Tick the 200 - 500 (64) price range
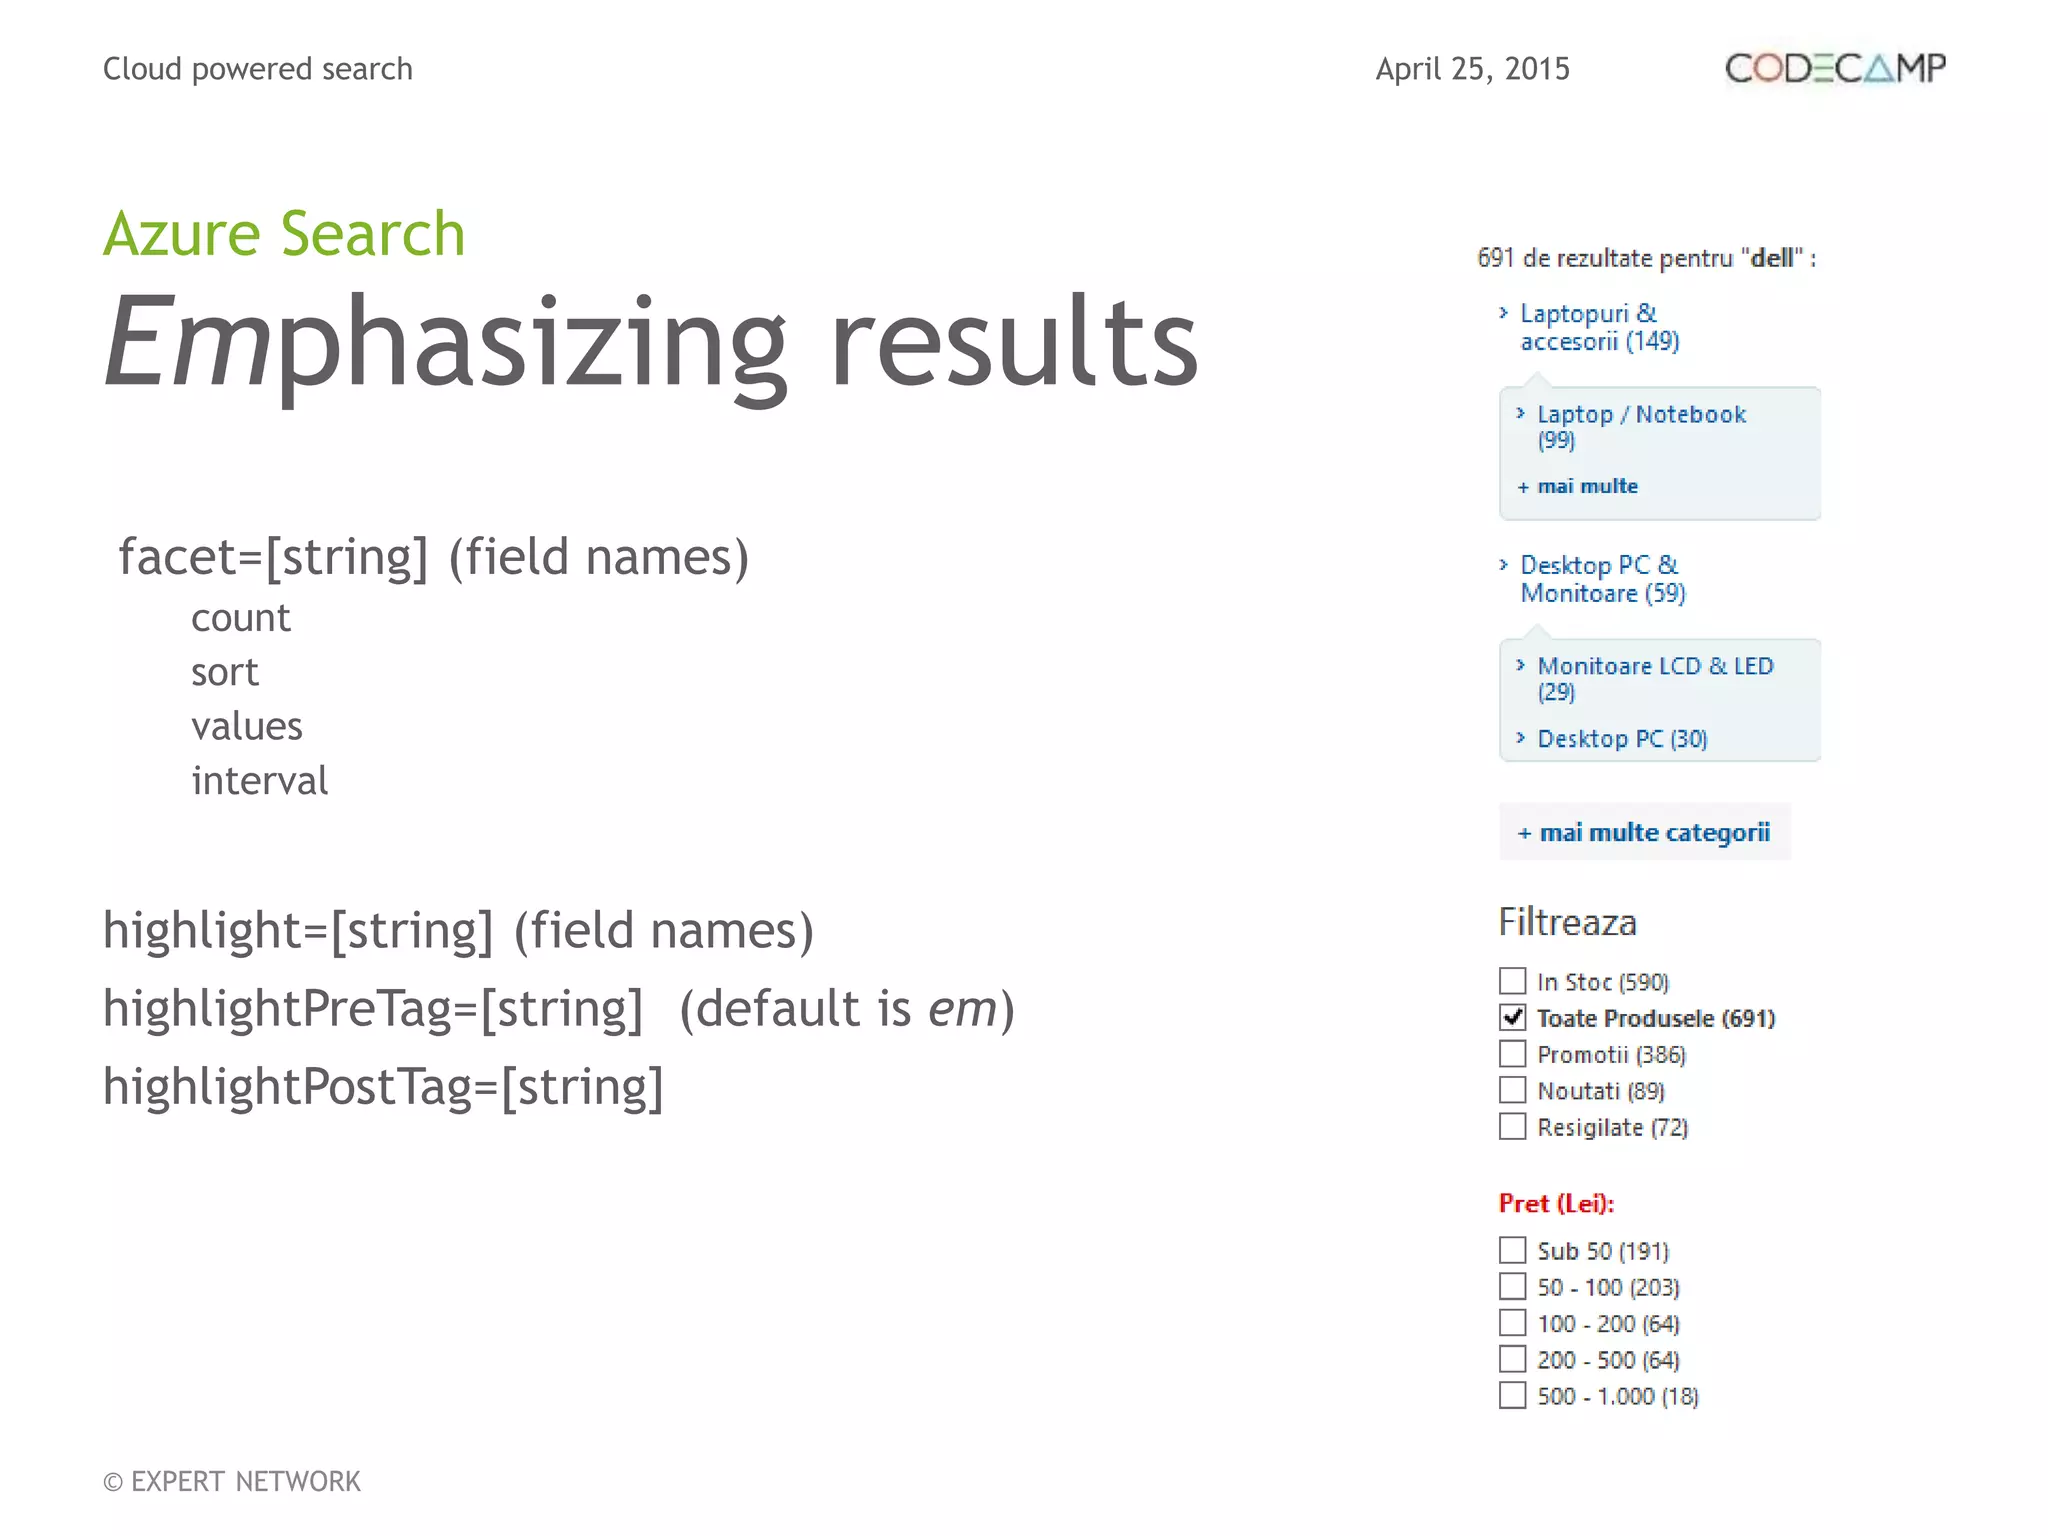 tap(1513, 1359)
